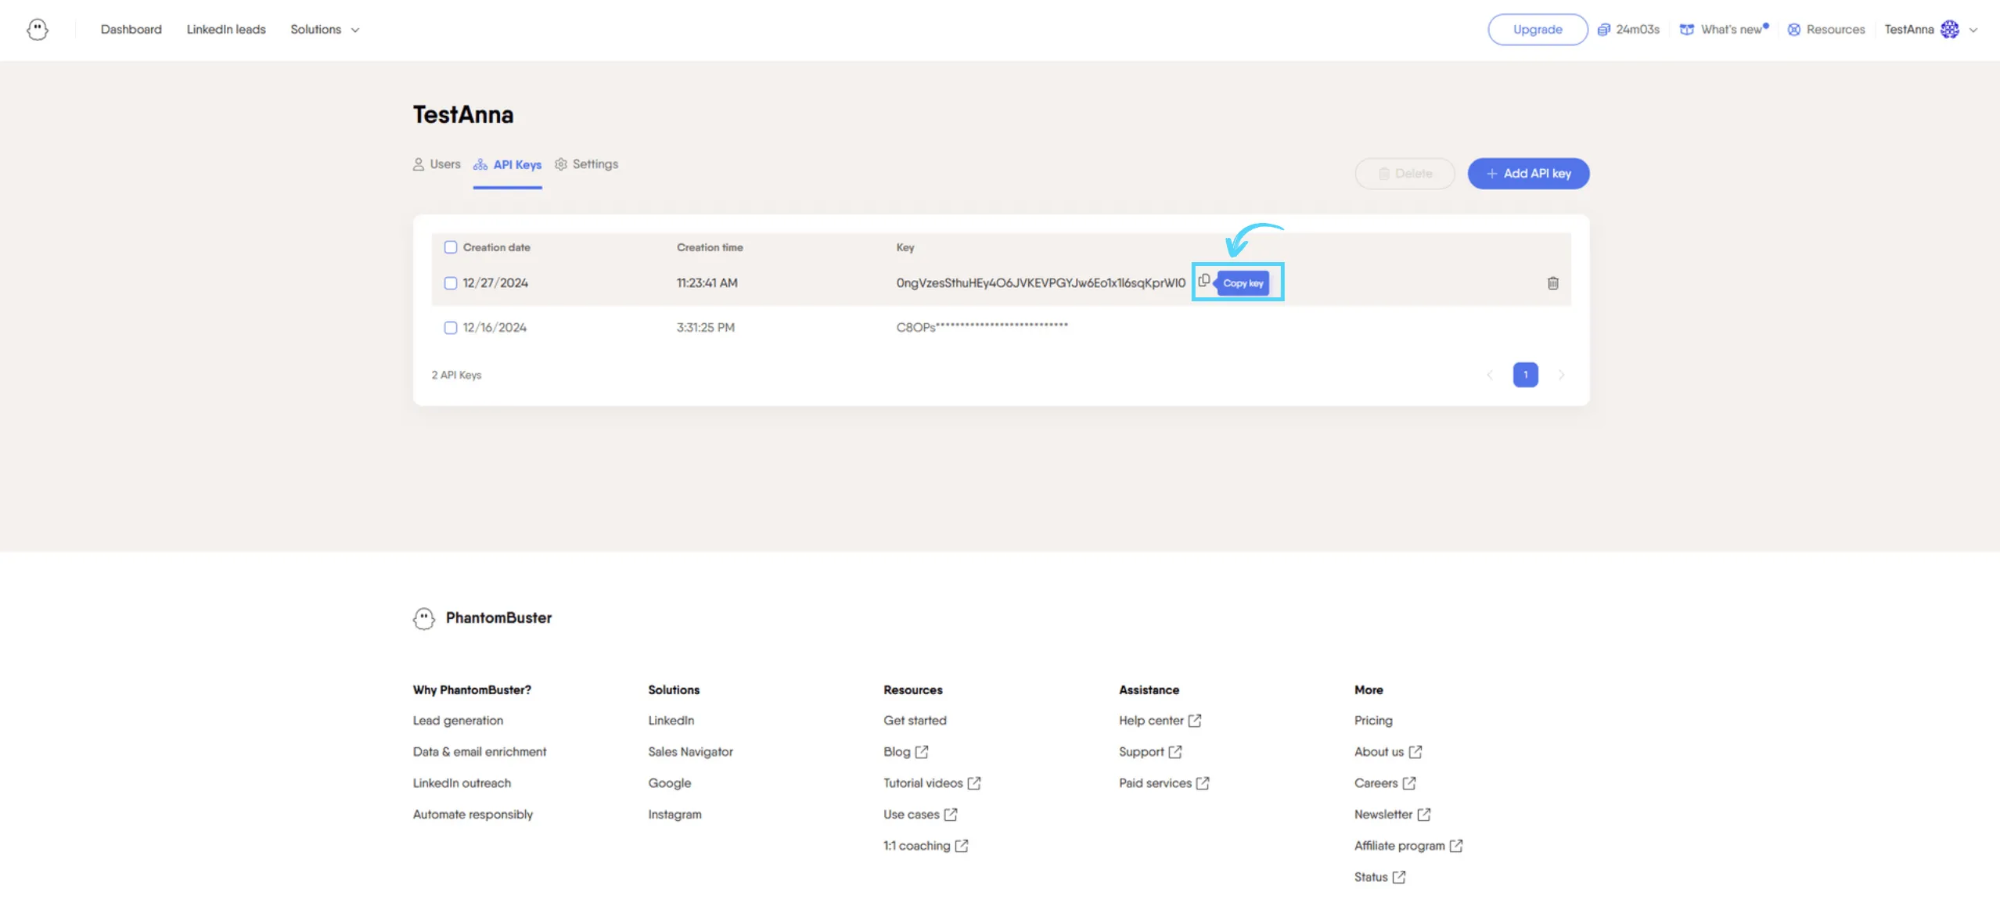Check remaining execution time 24m03s
This screenshot has width=2000, height=903.
tap(1629, 30)
